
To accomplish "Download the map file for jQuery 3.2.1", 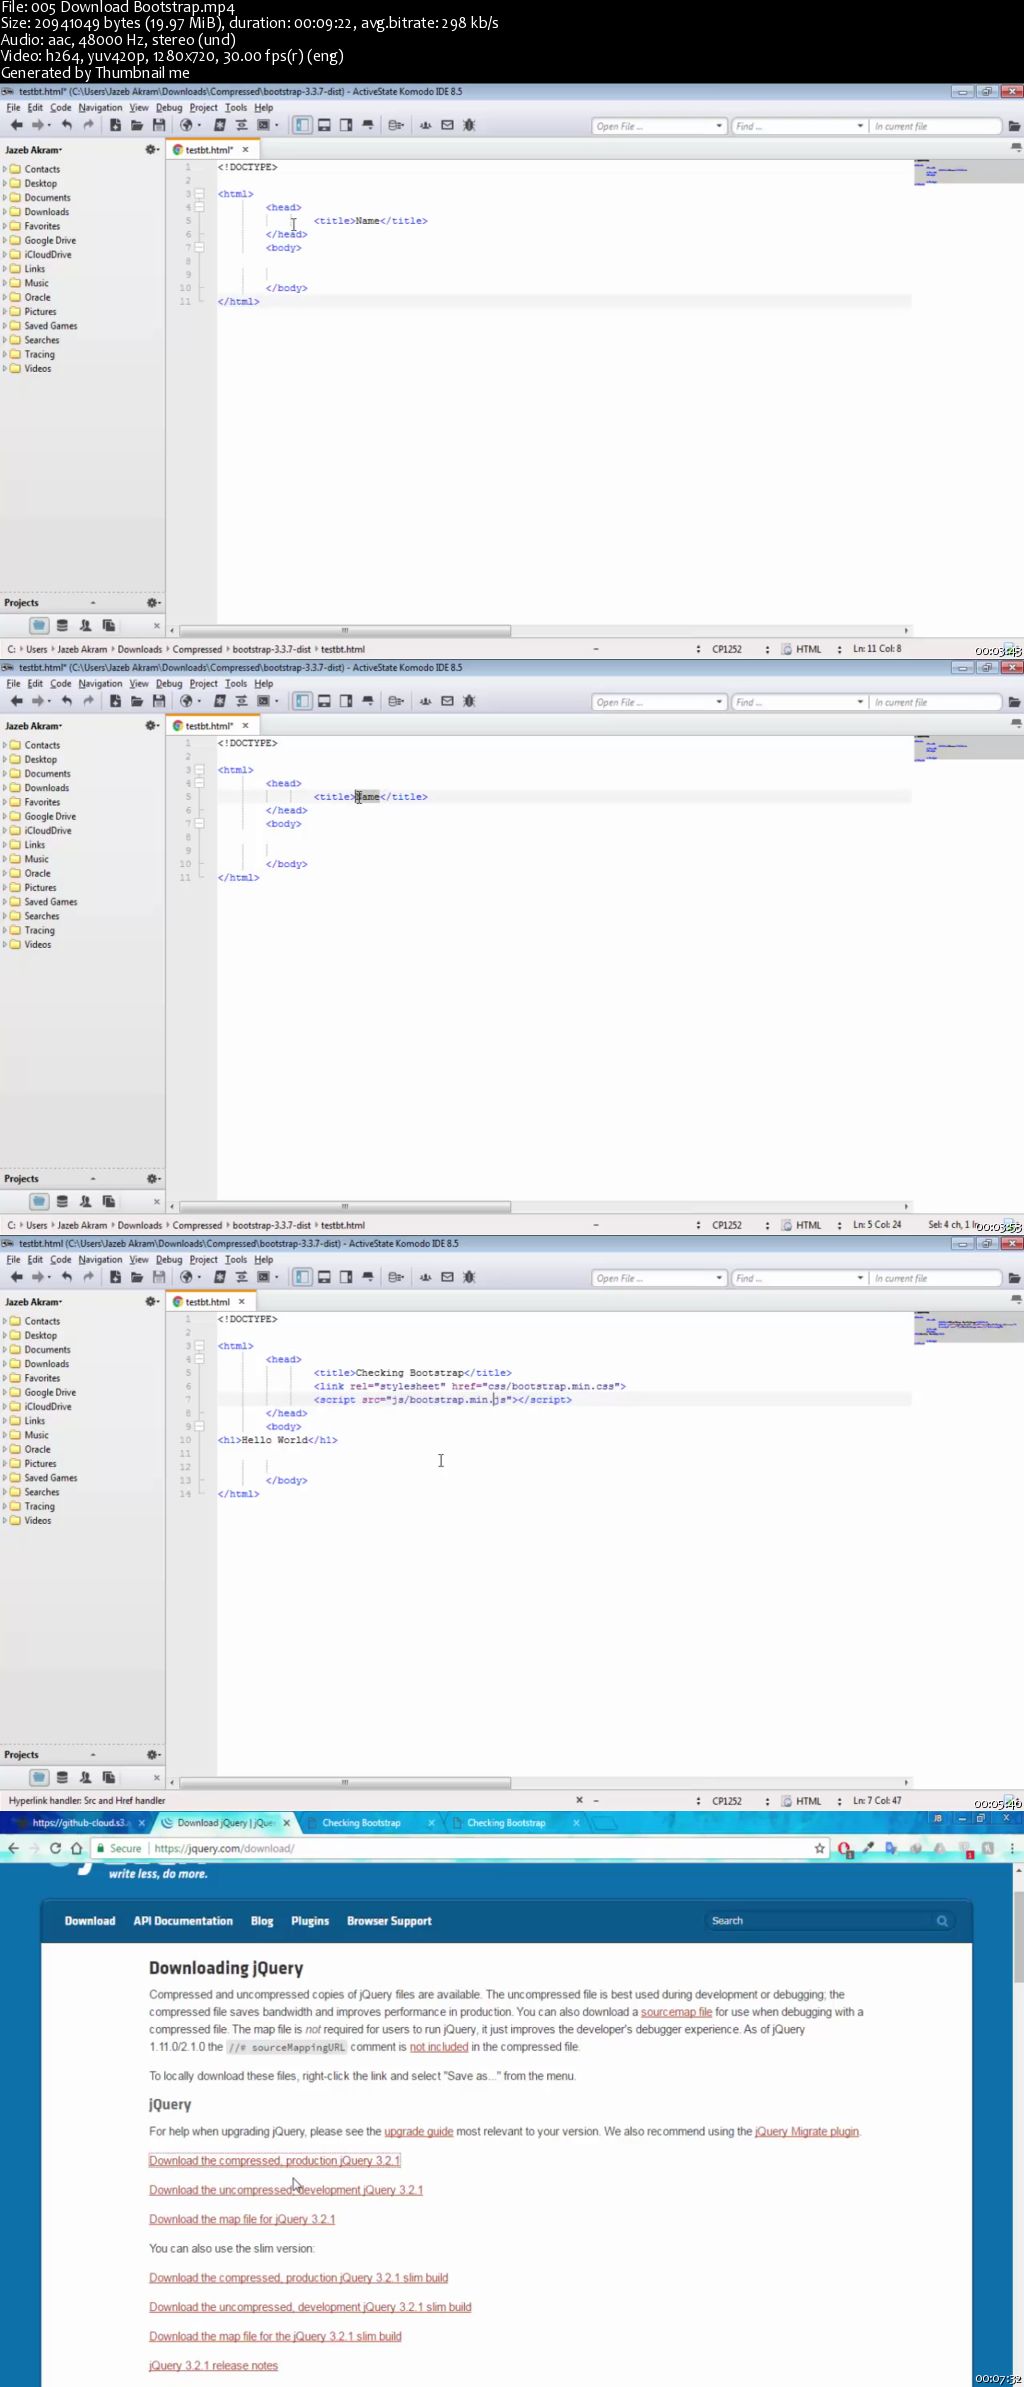I will (242, 2218).
